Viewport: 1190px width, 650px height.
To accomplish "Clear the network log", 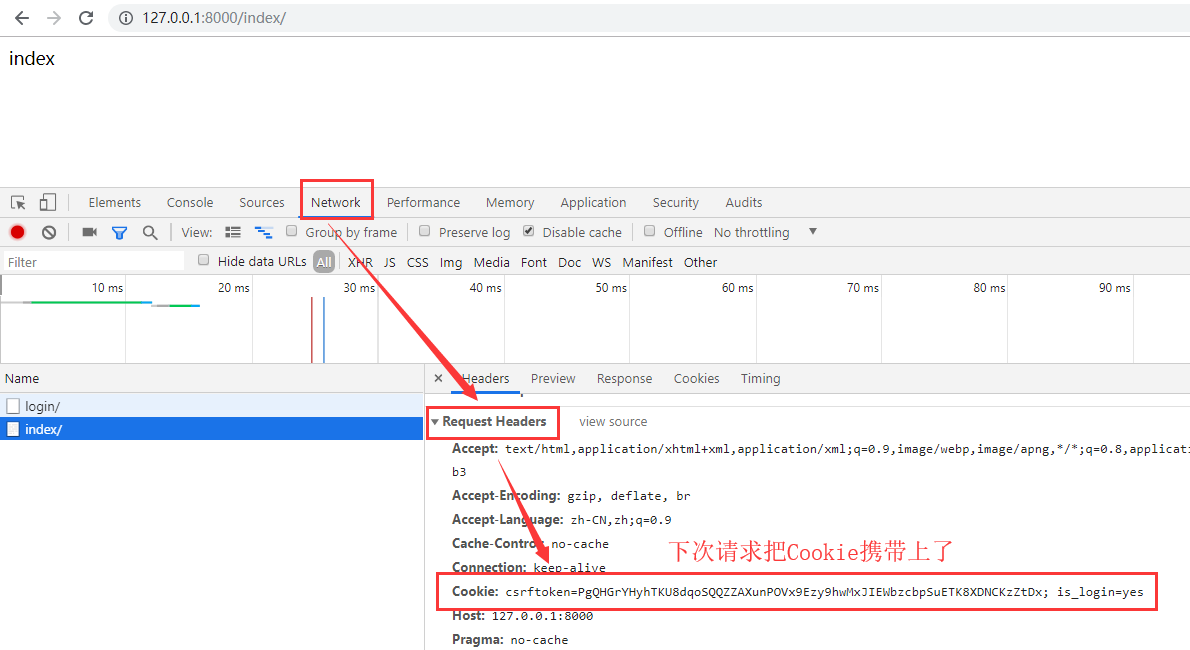I will pos(49,232).
